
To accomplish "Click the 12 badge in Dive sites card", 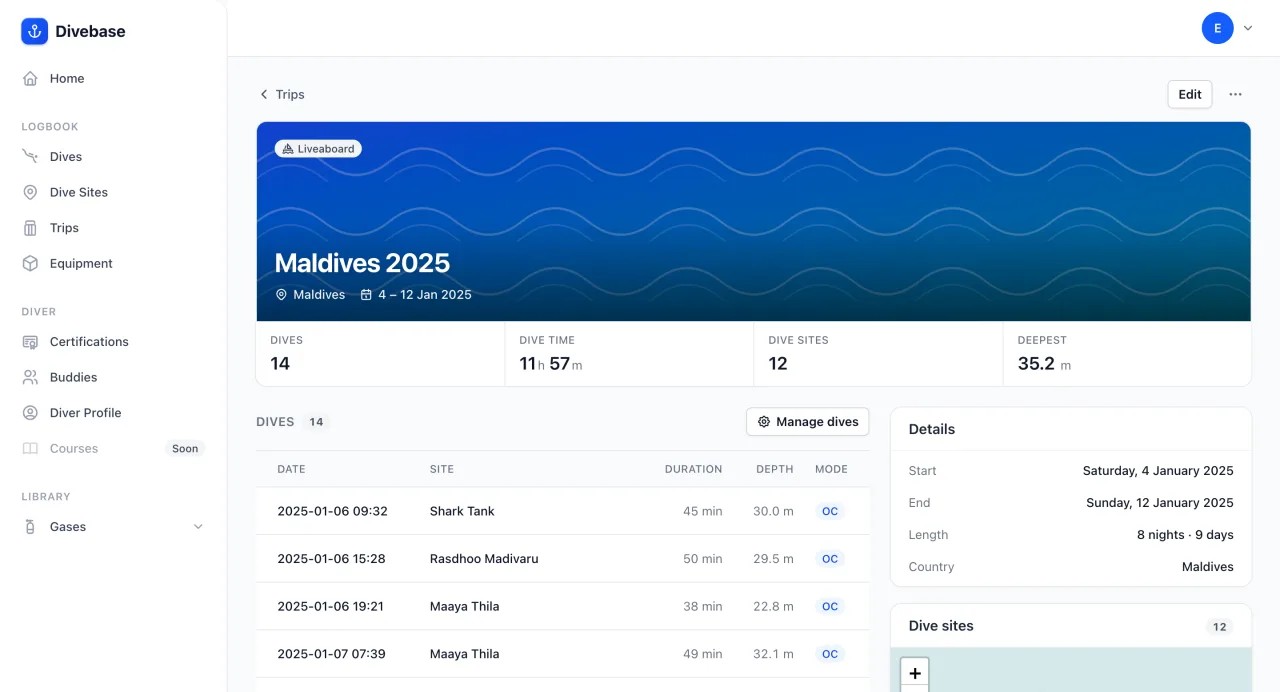I will coord(1219,627).
